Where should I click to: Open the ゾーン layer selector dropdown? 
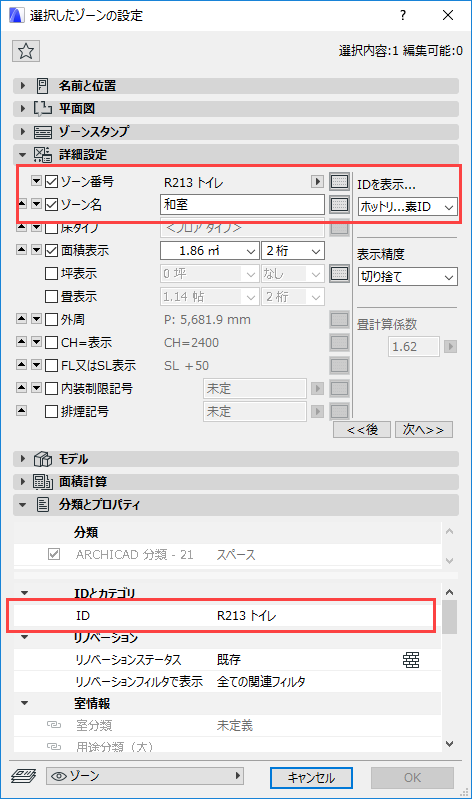(145, 776)
